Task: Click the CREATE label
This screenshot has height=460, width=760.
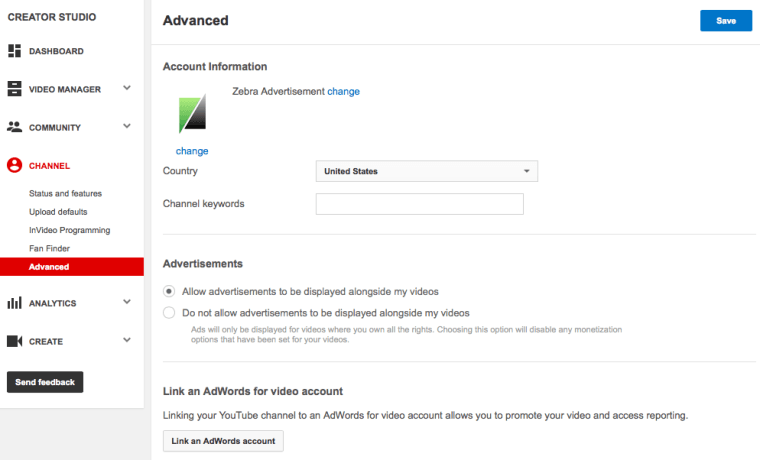Action: 46,342
